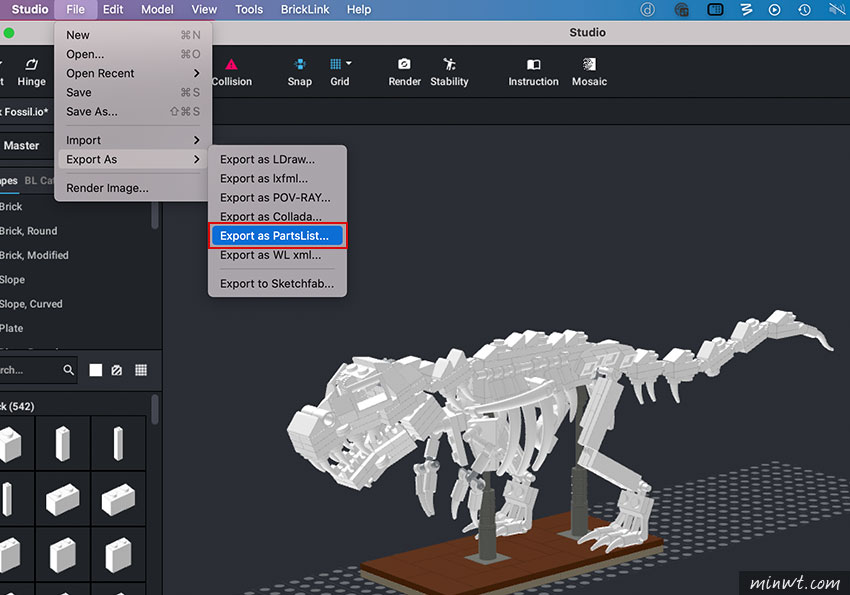Select Export as WL xml...

277,255
